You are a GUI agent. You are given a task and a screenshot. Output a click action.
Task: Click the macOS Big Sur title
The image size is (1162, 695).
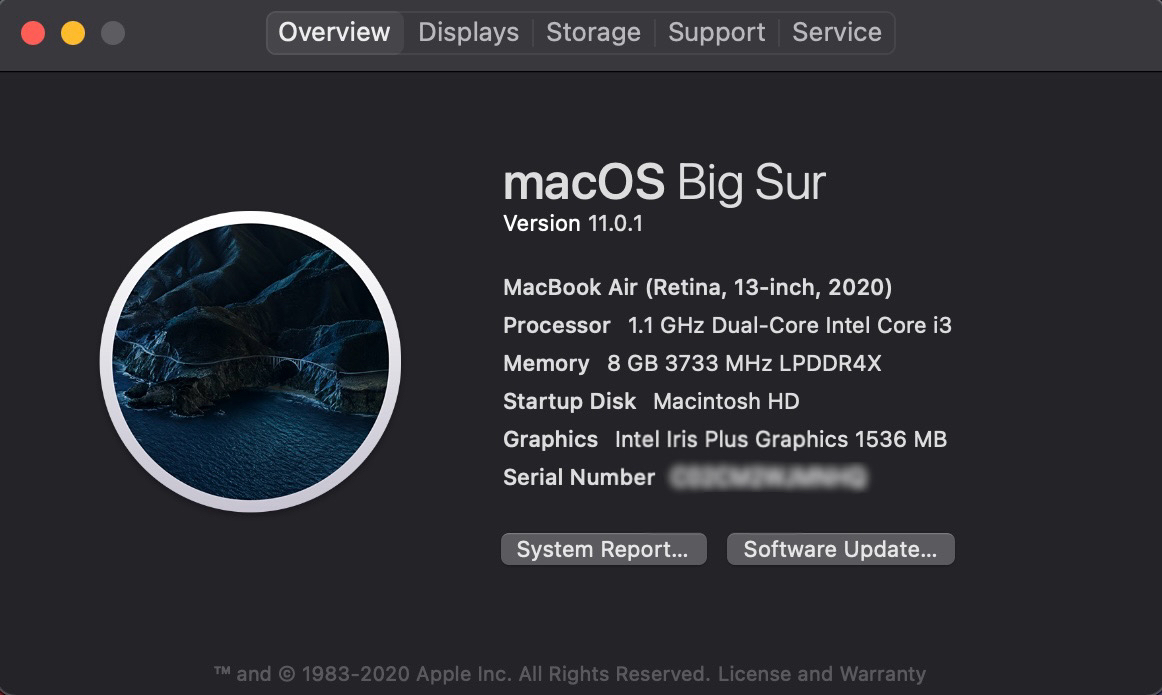point(664,182)
